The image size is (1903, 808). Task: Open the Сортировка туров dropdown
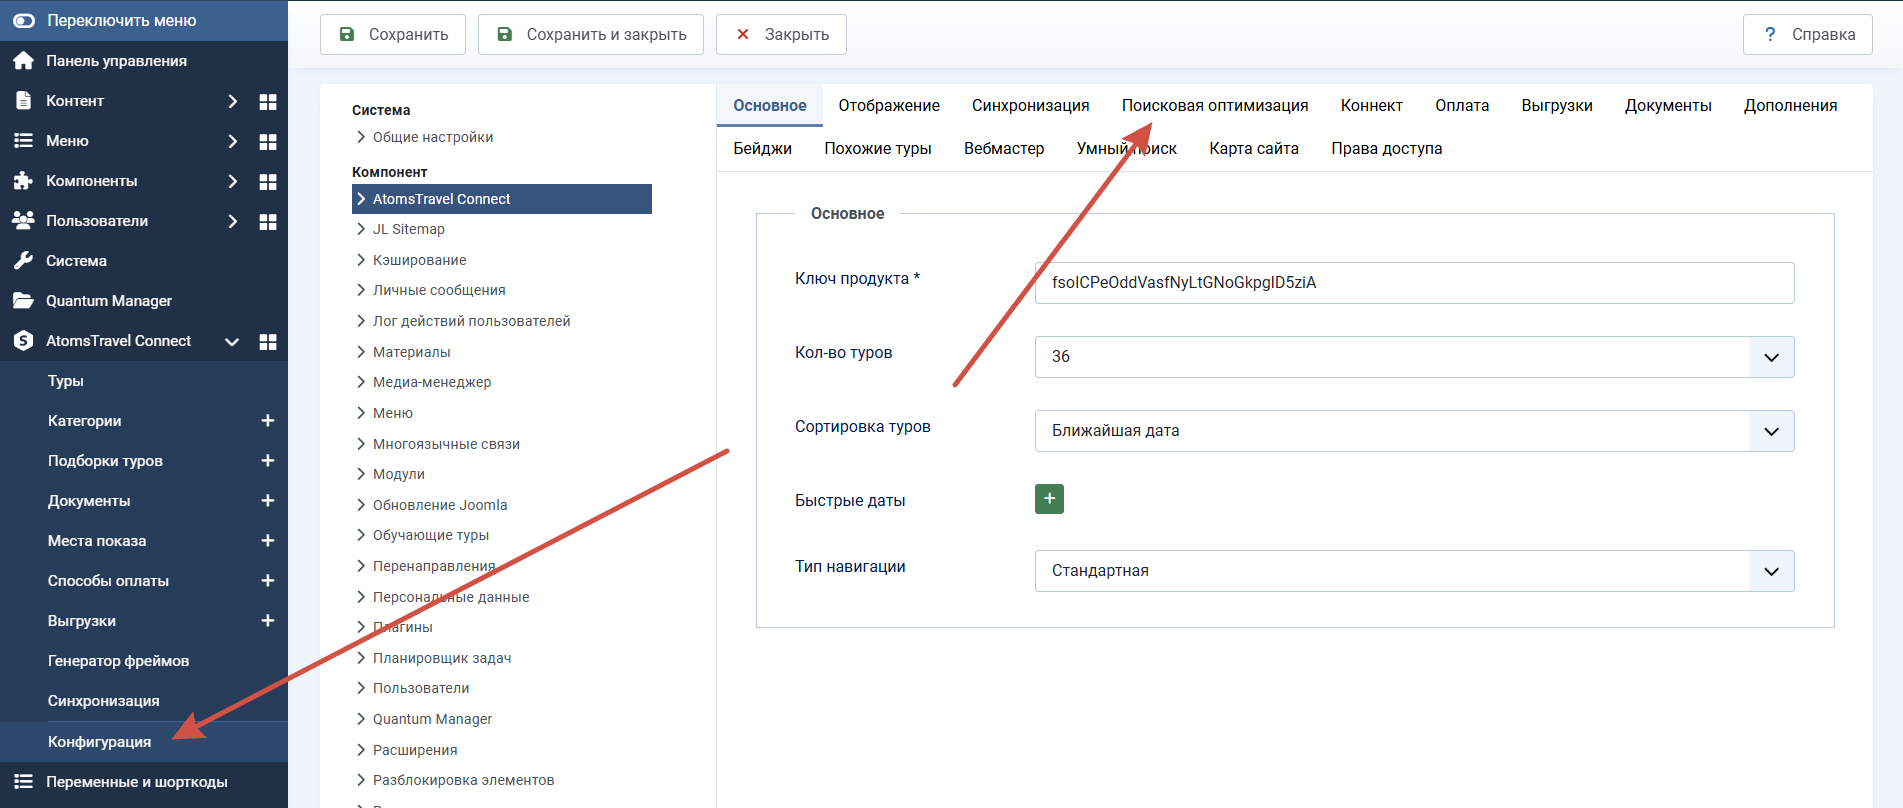point(1414,431)
